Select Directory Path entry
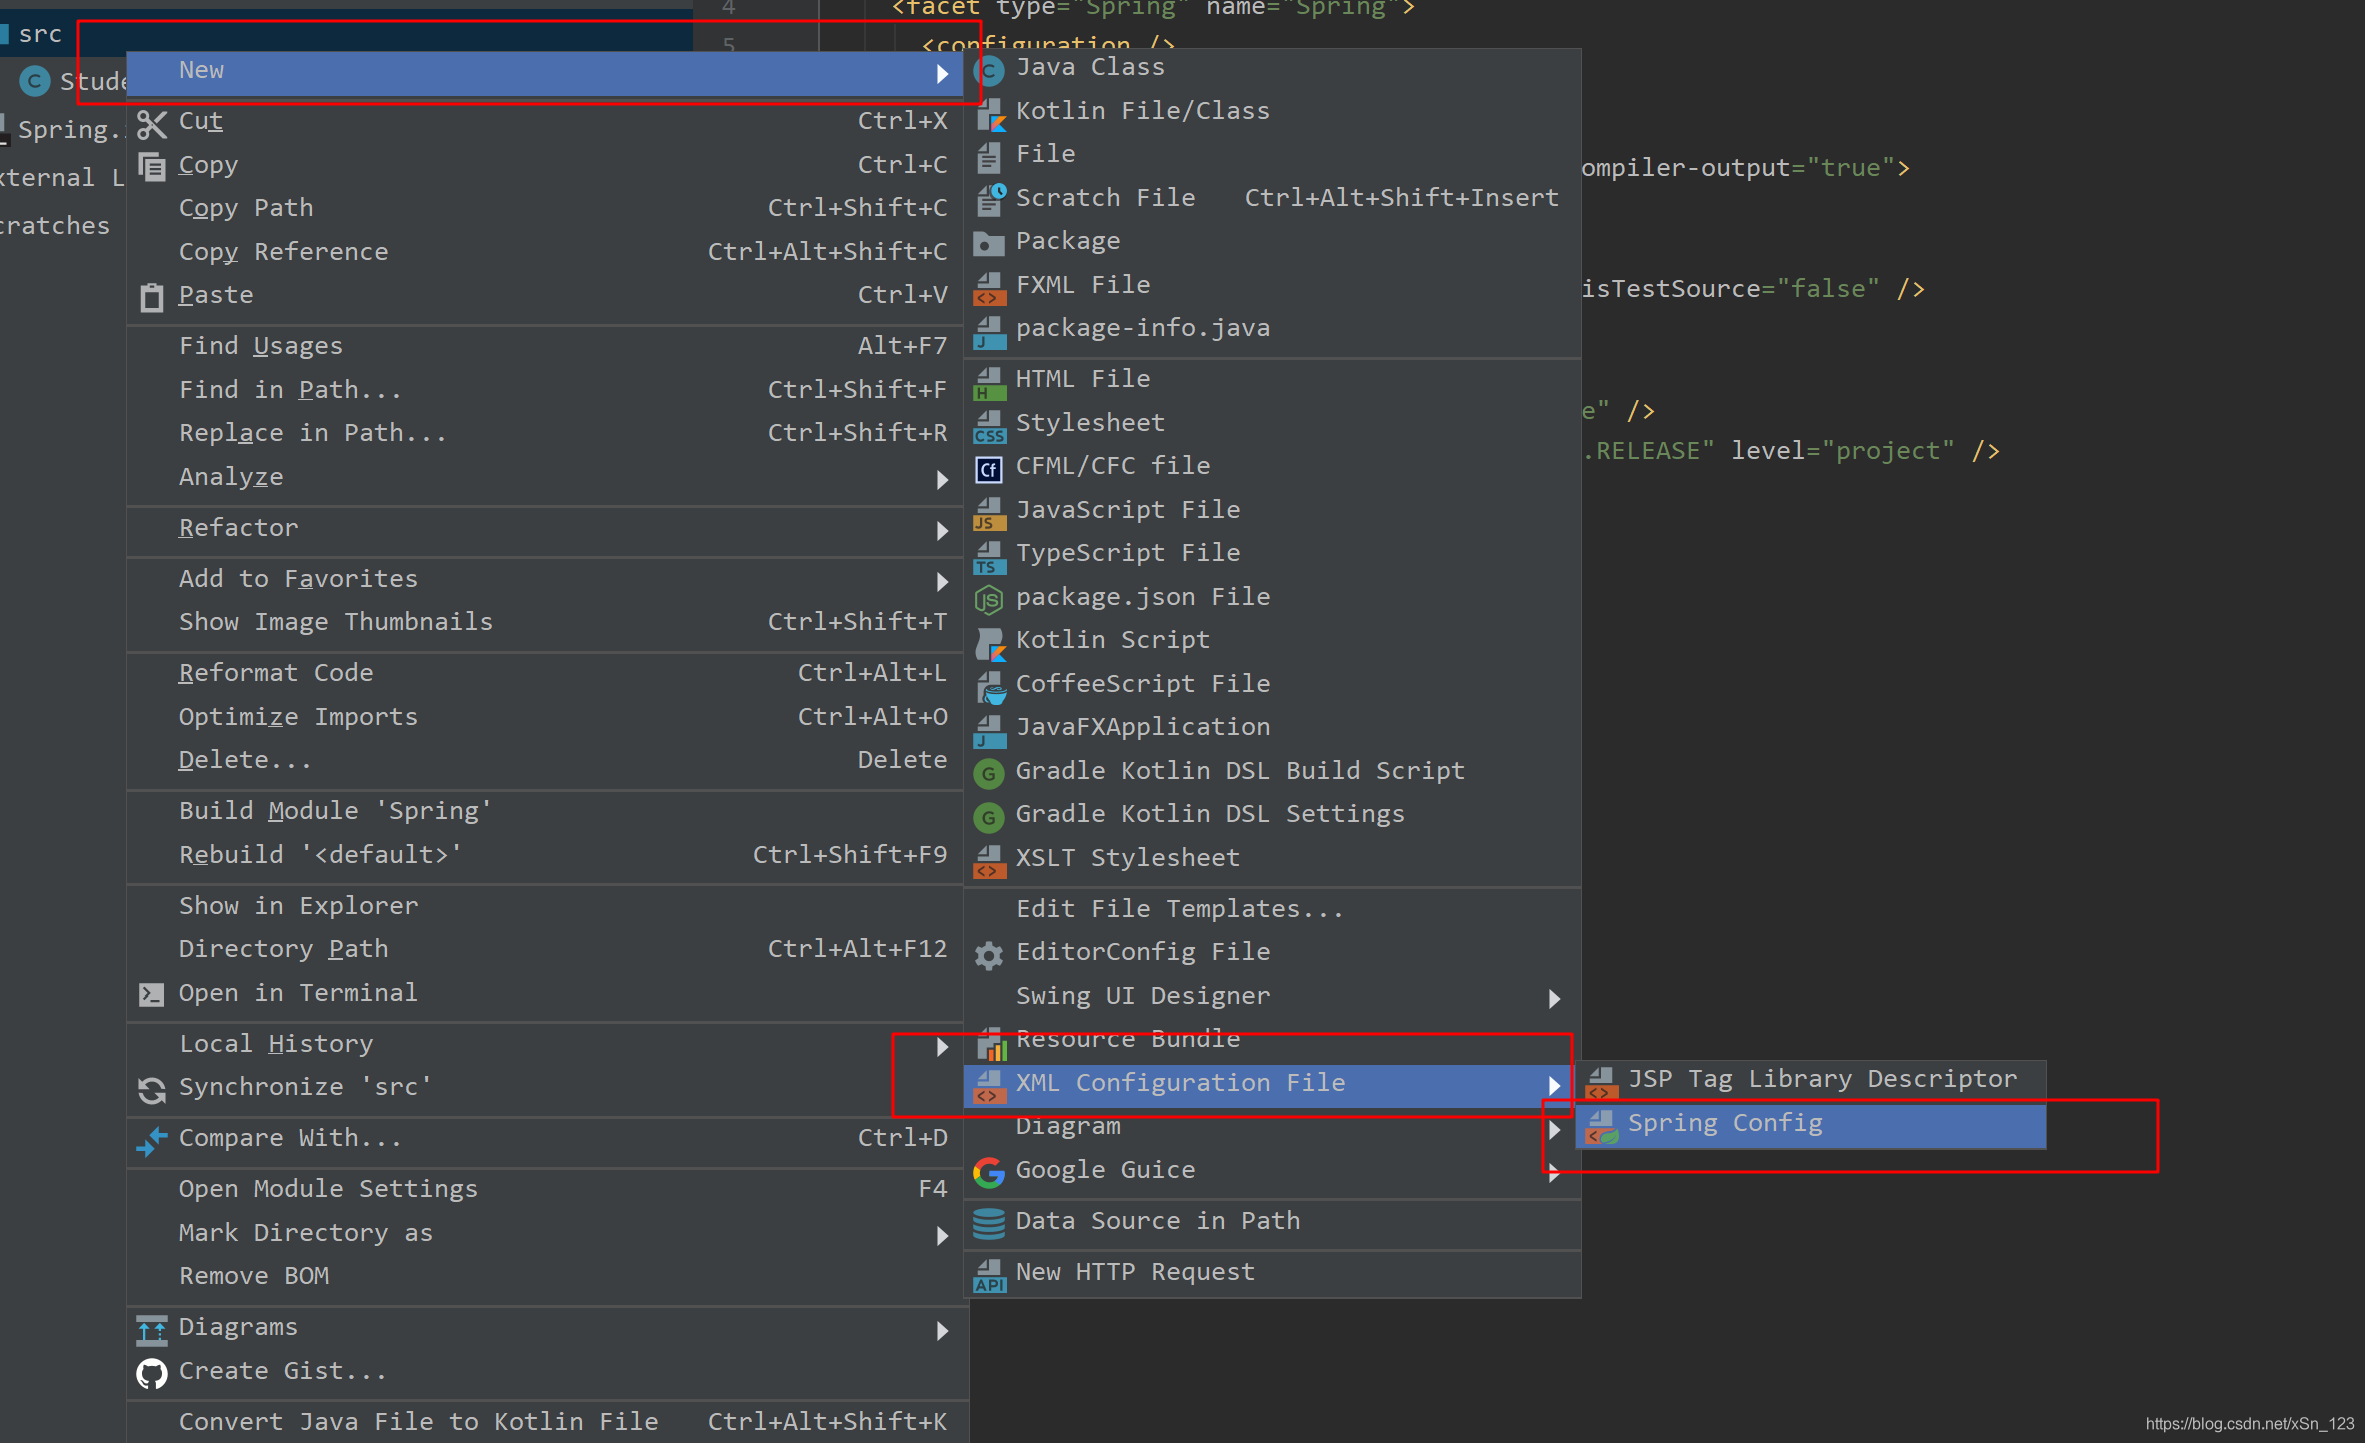The height and width of the screenshot is (1443, 2365). tap(547, 949)
